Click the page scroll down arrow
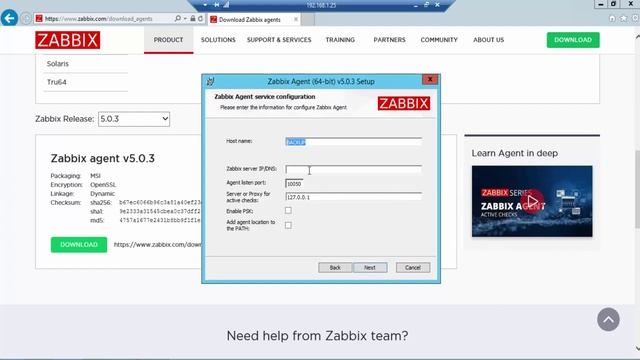Image resolution: width=640 pixels, height=360 pixels. [637, 348]
